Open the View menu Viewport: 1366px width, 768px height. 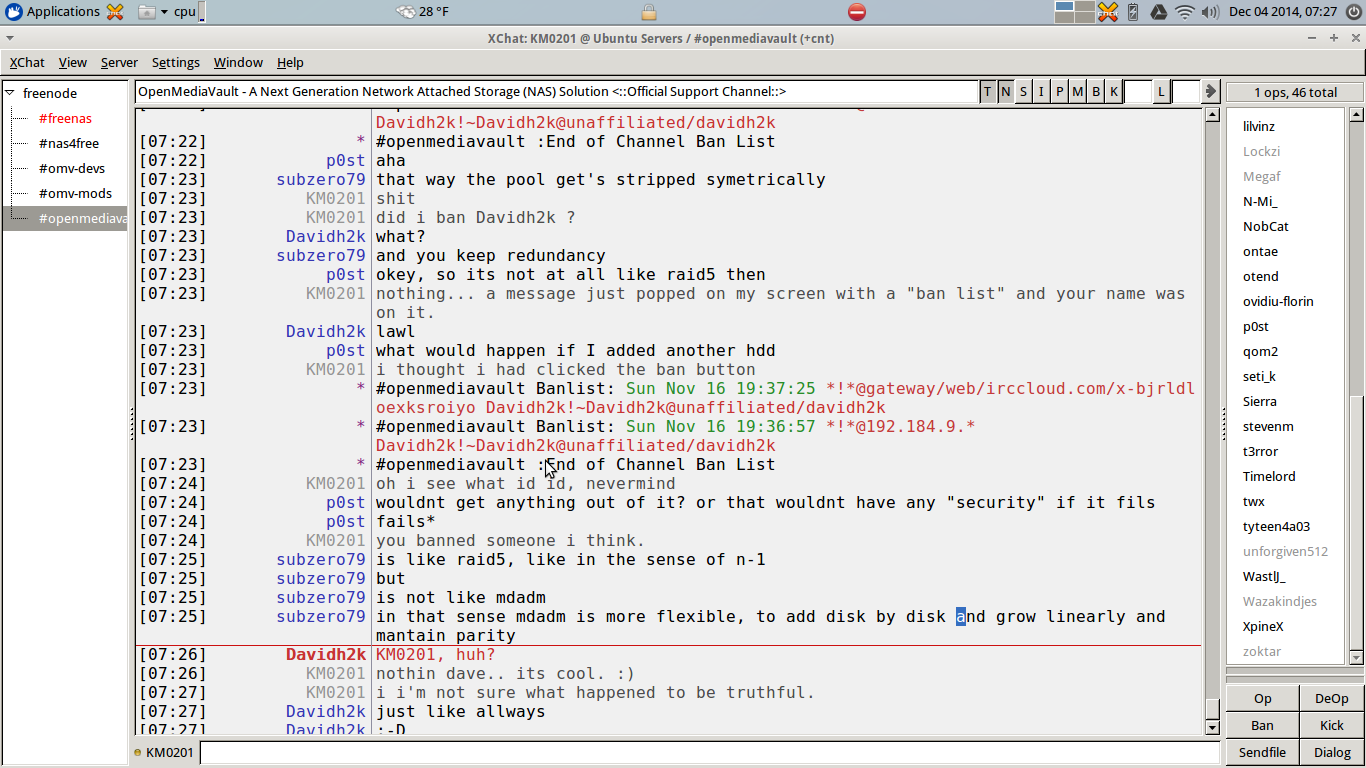pyautogui.click(x=73, y=62)
